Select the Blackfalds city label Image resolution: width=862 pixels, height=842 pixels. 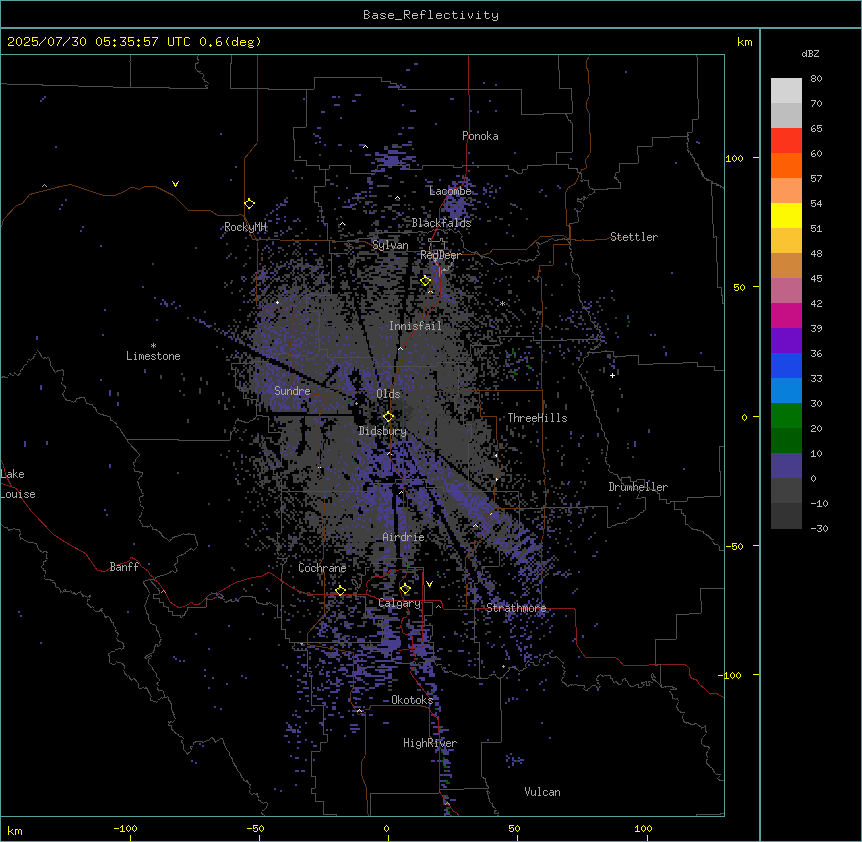coord(441,223)
